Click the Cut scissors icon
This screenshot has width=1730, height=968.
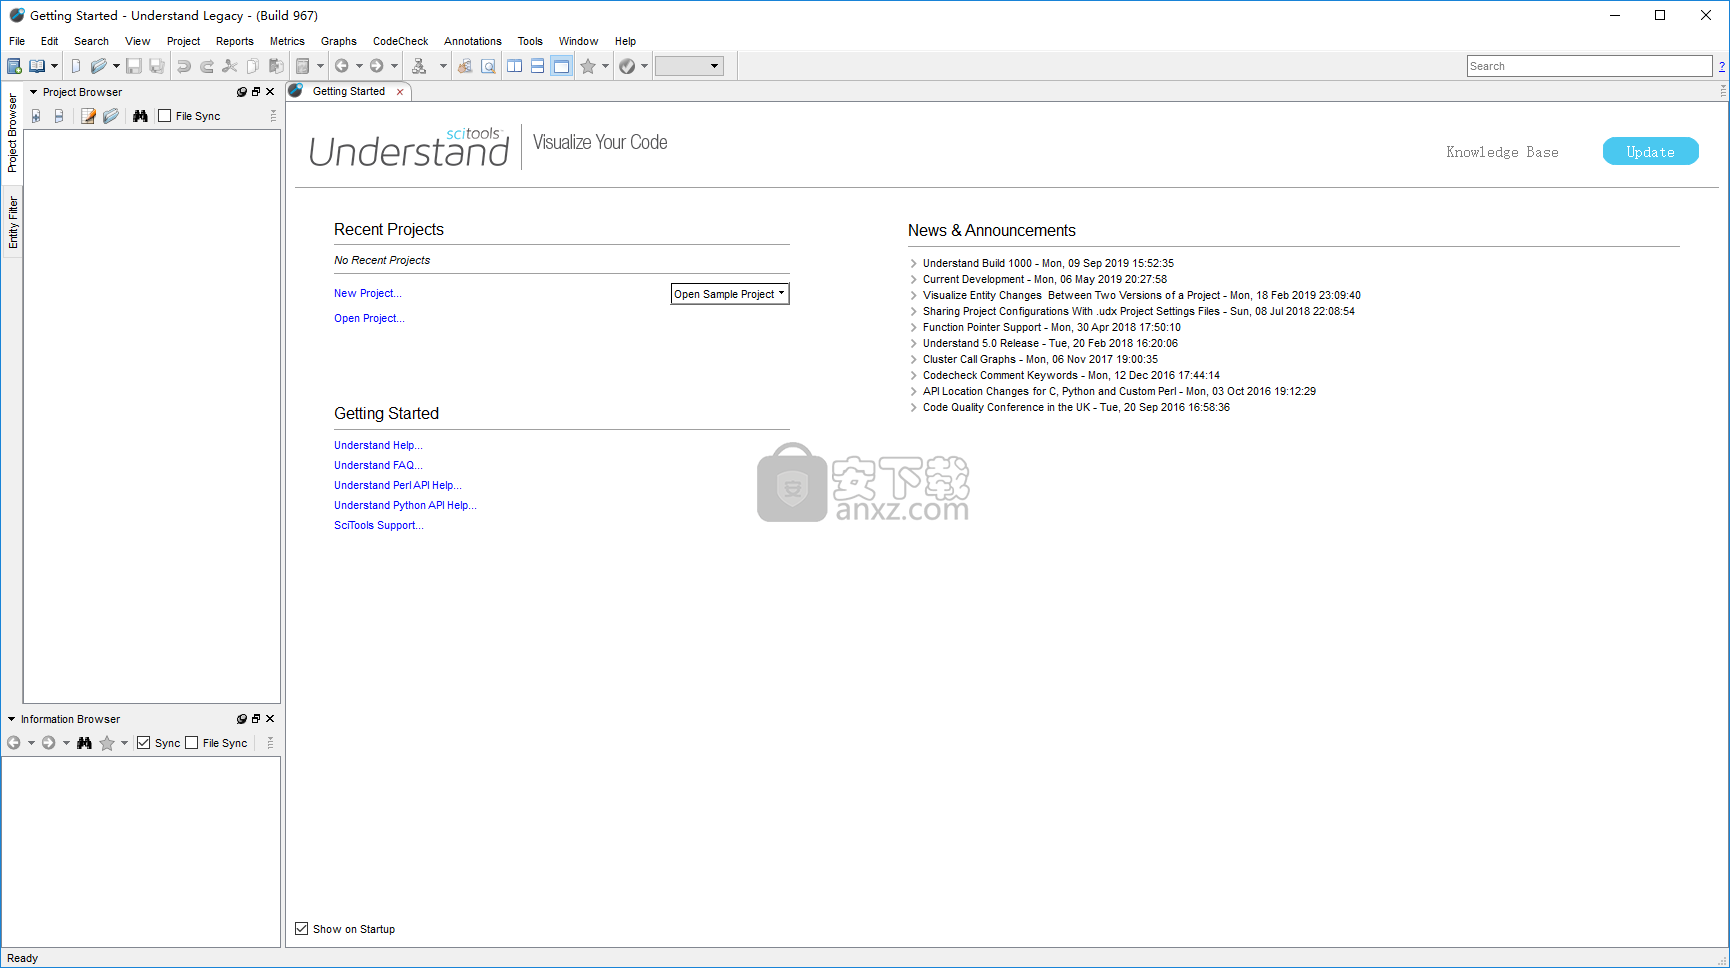(x=230, y=66)
